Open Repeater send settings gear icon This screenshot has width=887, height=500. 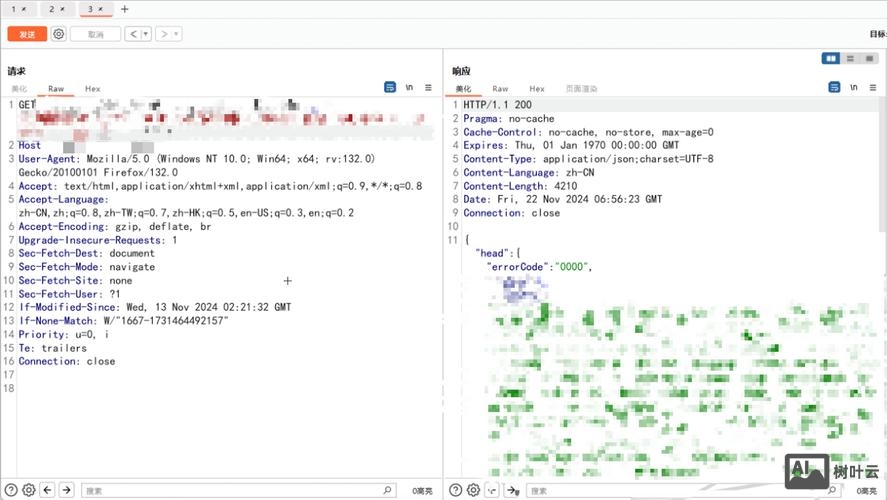(x=58, y=34)
